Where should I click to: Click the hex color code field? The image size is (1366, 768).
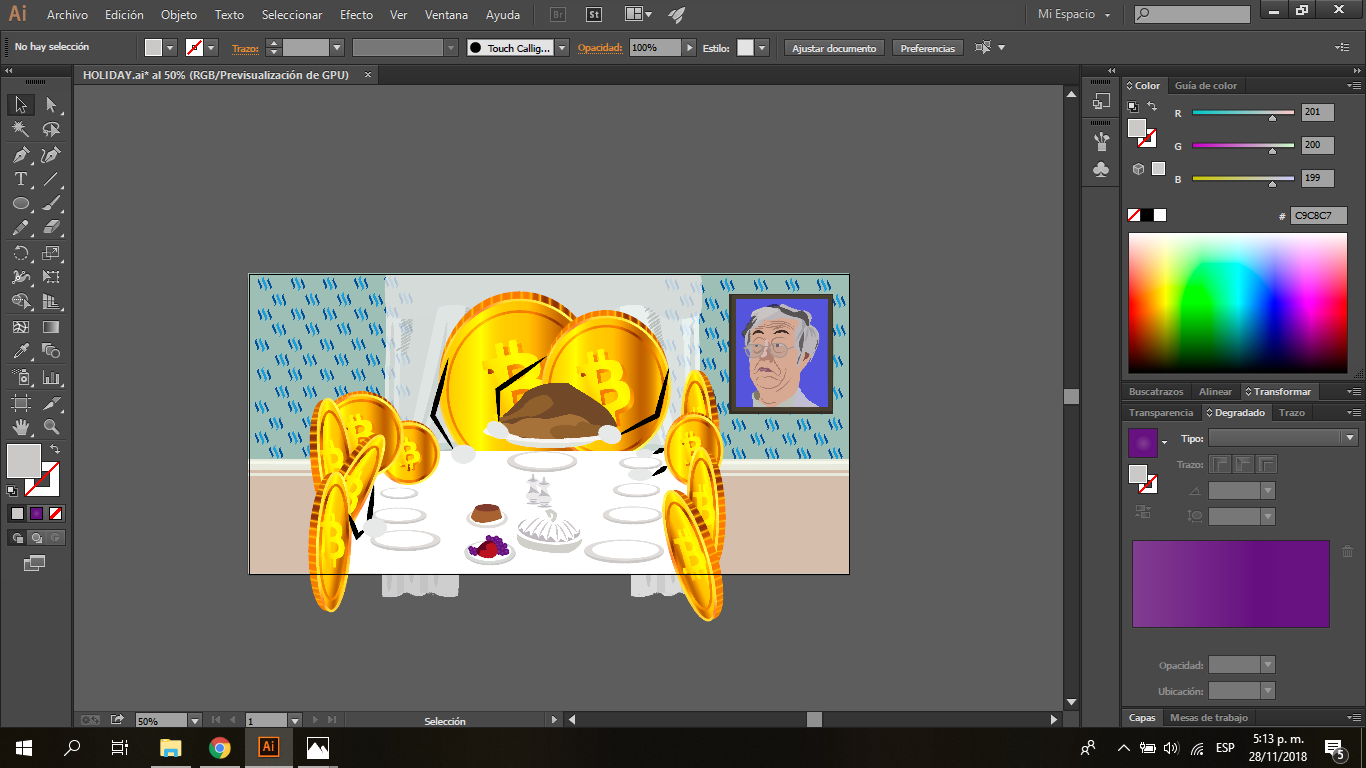(x=1318, y=215)
